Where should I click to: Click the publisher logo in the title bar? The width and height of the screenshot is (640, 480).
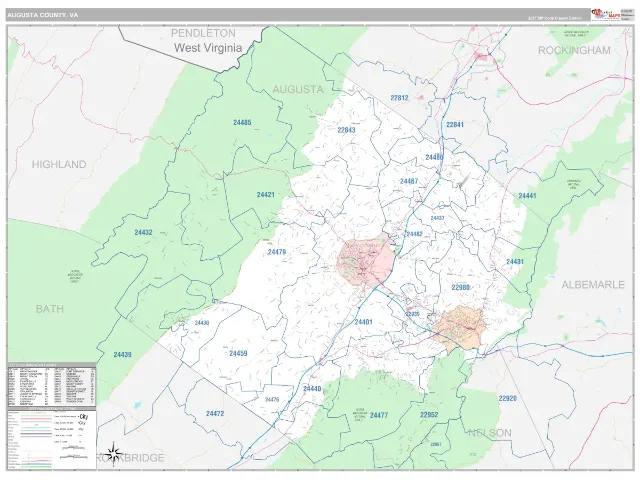[x=606, y=14]
